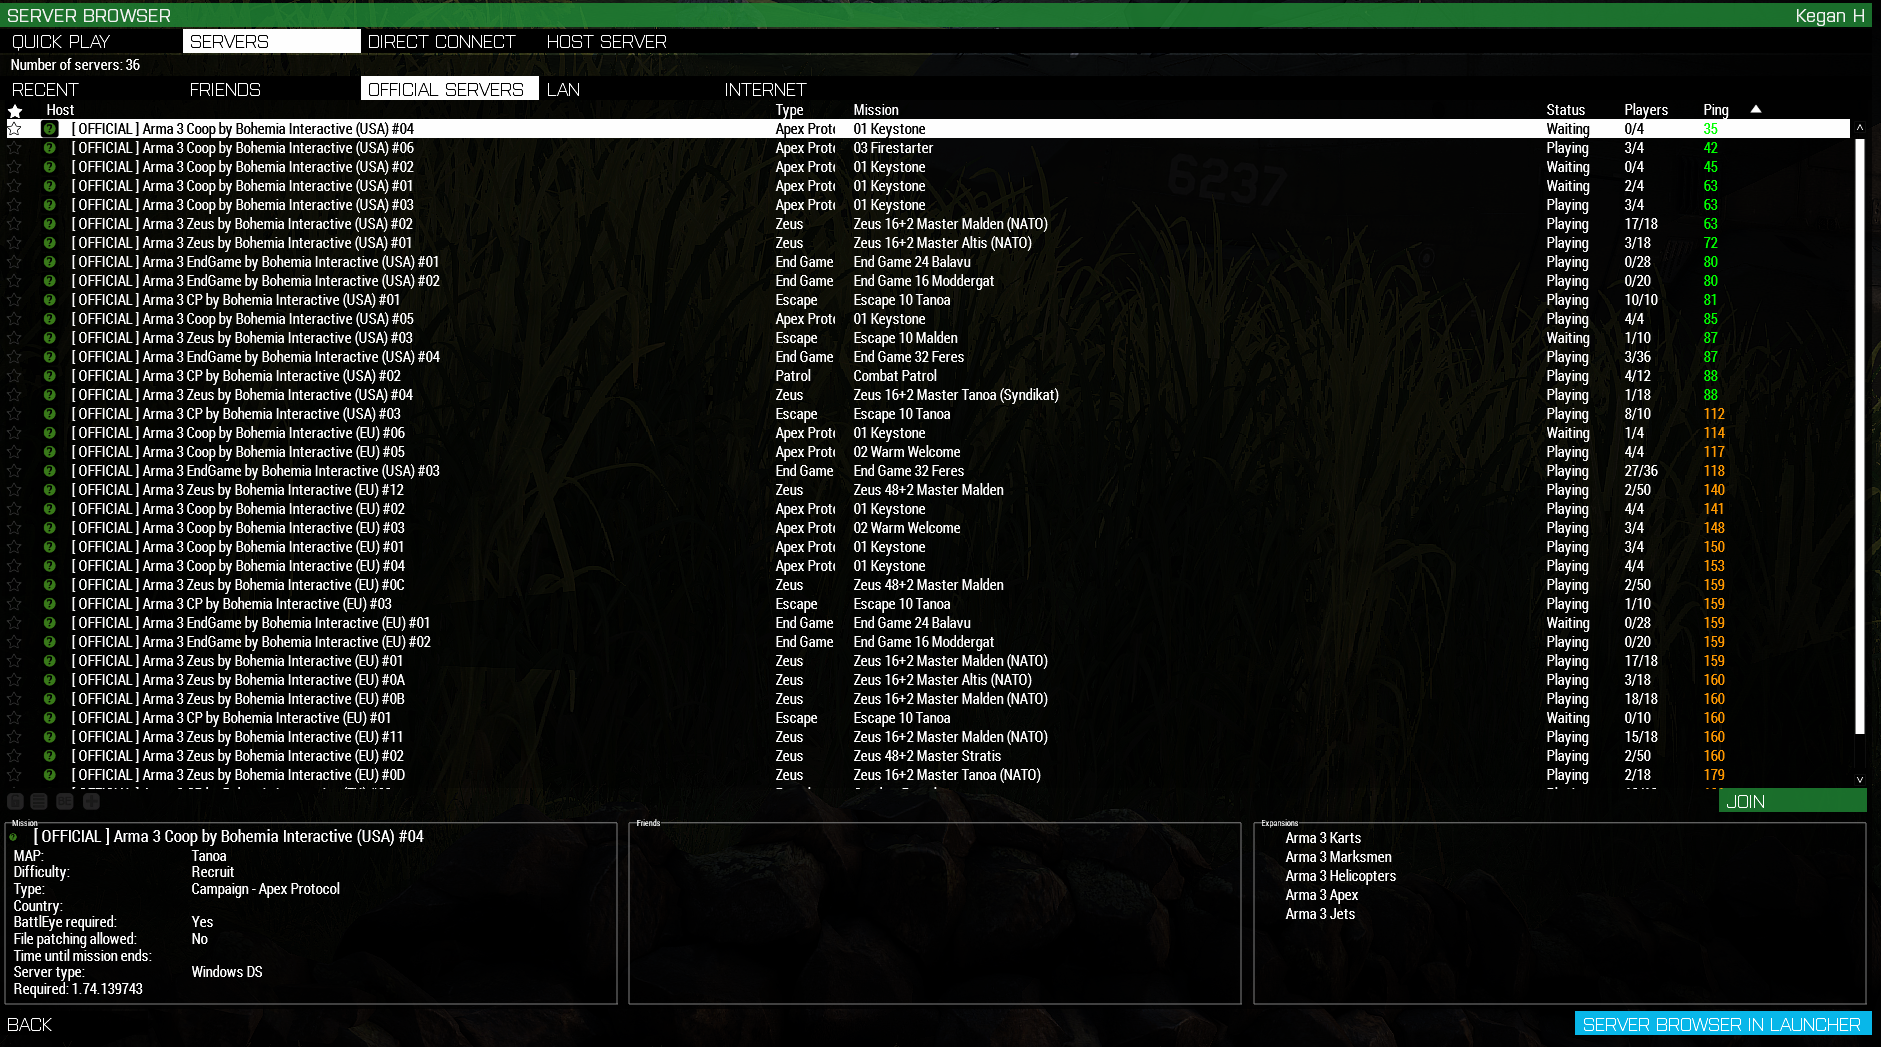The height and width of the screenshot is (1047, 1881).
Task: Click green status icon for Coop (USA) #04
Action: (x=49, y=129)
